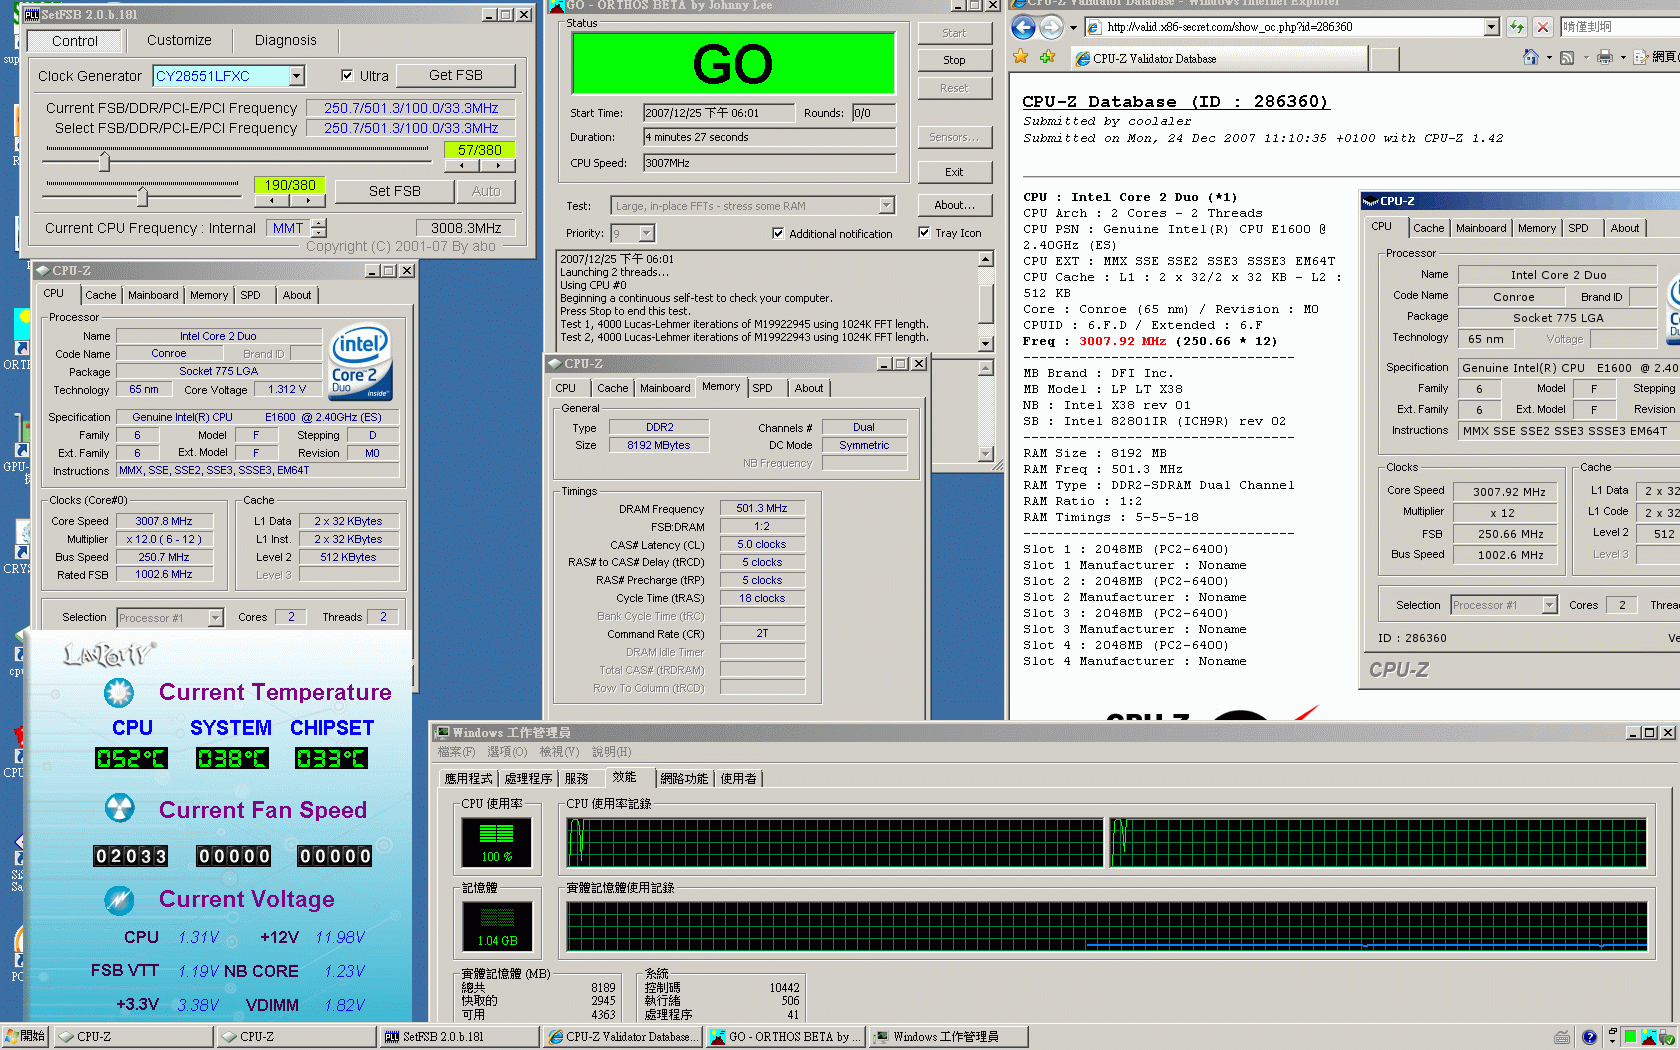Select the 處理程序 tab in Task Manager

coord(528,778)
